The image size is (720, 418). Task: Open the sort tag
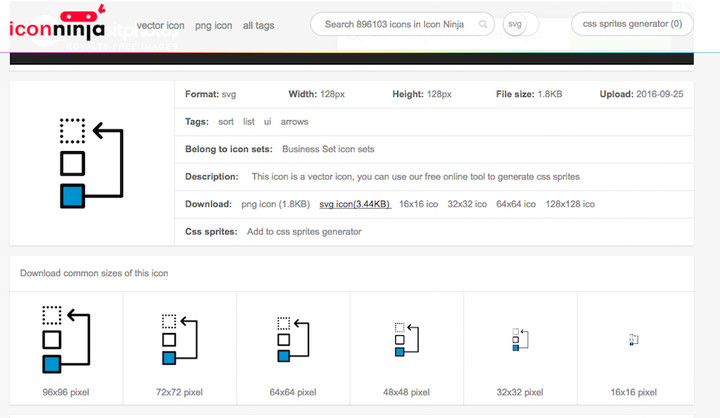(x=225, y=122)
